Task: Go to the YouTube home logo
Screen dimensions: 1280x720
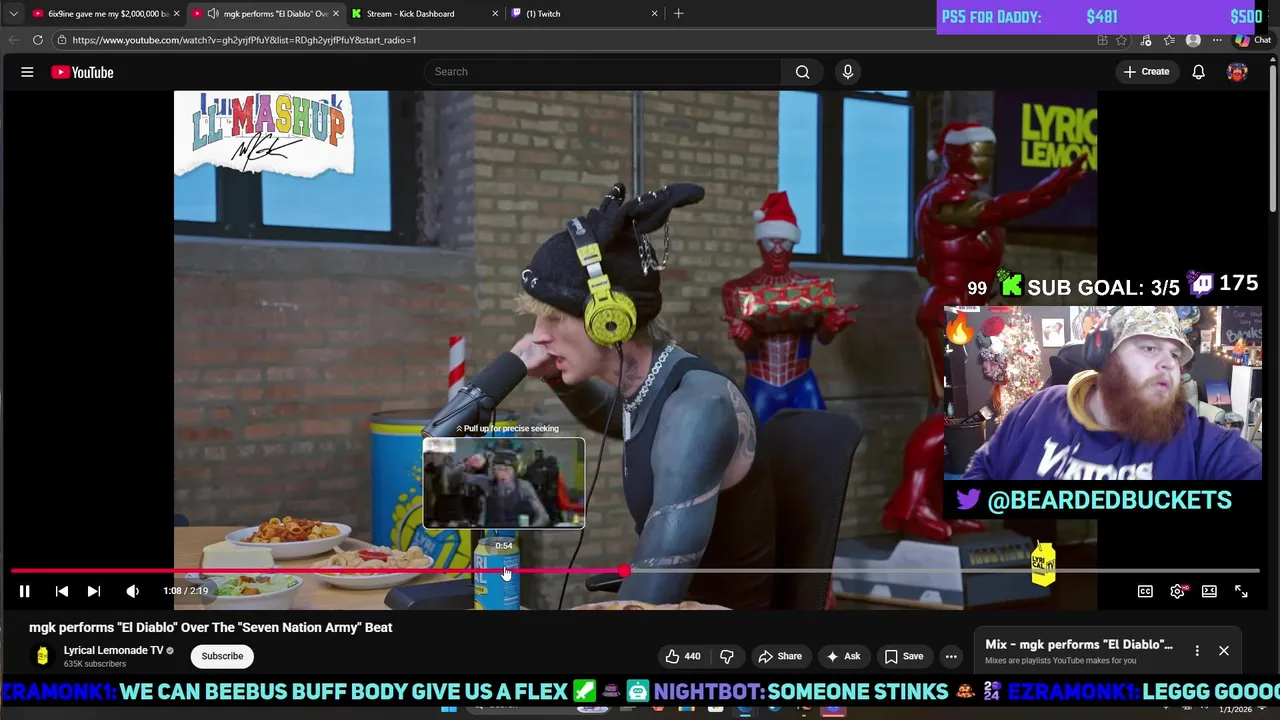Action: 82,72
